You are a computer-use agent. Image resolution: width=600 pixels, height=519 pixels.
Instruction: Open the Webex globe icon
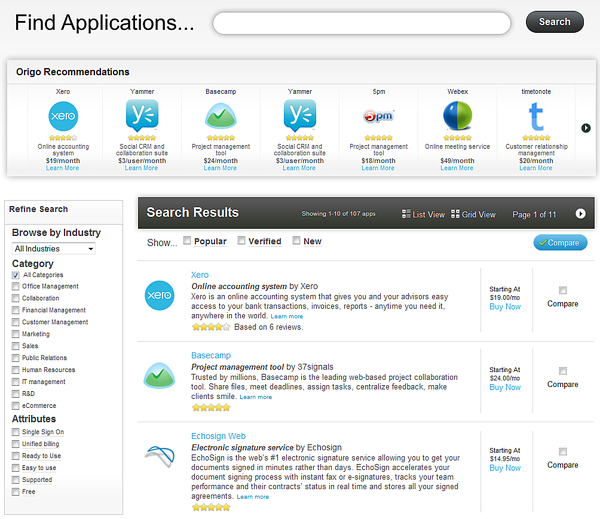[457, 116]
